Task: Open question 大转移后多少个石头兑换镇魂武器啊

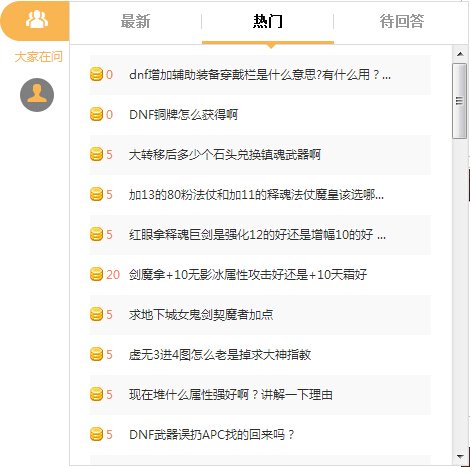Action: tap(225, 155)
